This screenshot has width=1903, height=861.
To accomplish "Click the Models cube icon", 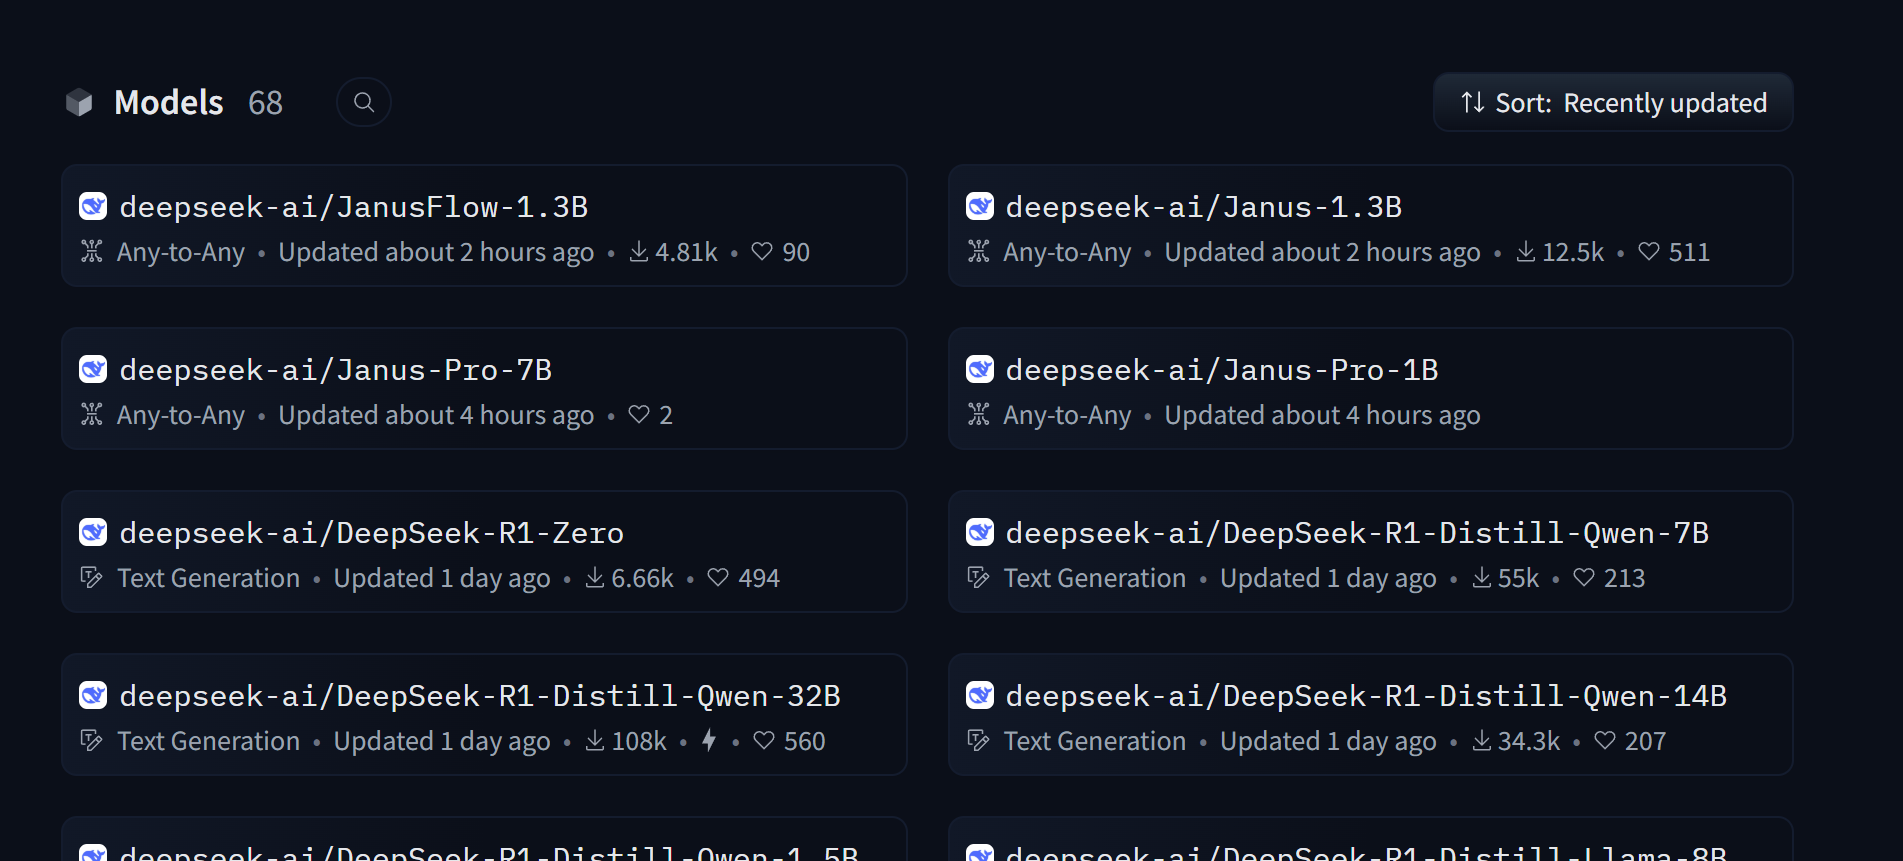I will 79,102.
